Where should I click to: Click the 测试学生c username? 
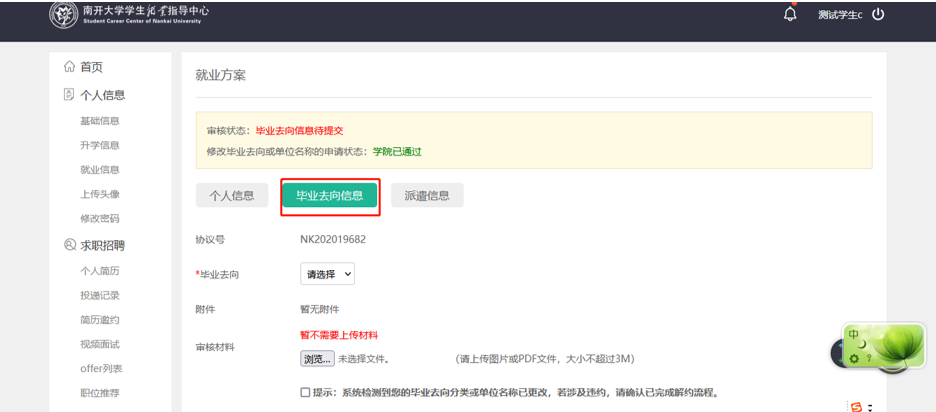click(x=839, y=15)
